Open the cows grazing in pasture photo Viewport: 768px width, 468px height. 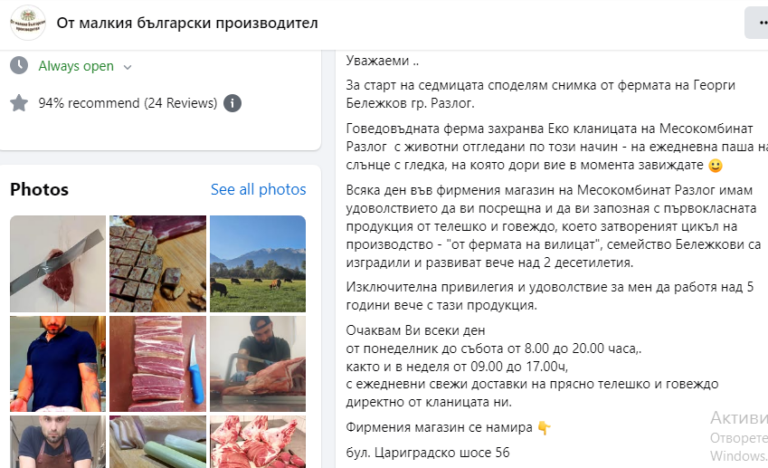click(x=258, y=264)
